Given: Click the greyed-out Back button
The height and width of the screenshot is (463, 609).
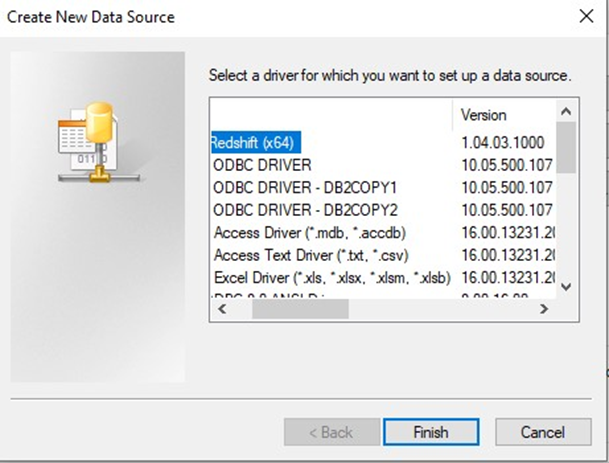Looking at the screenshot, I should (329, 432).
